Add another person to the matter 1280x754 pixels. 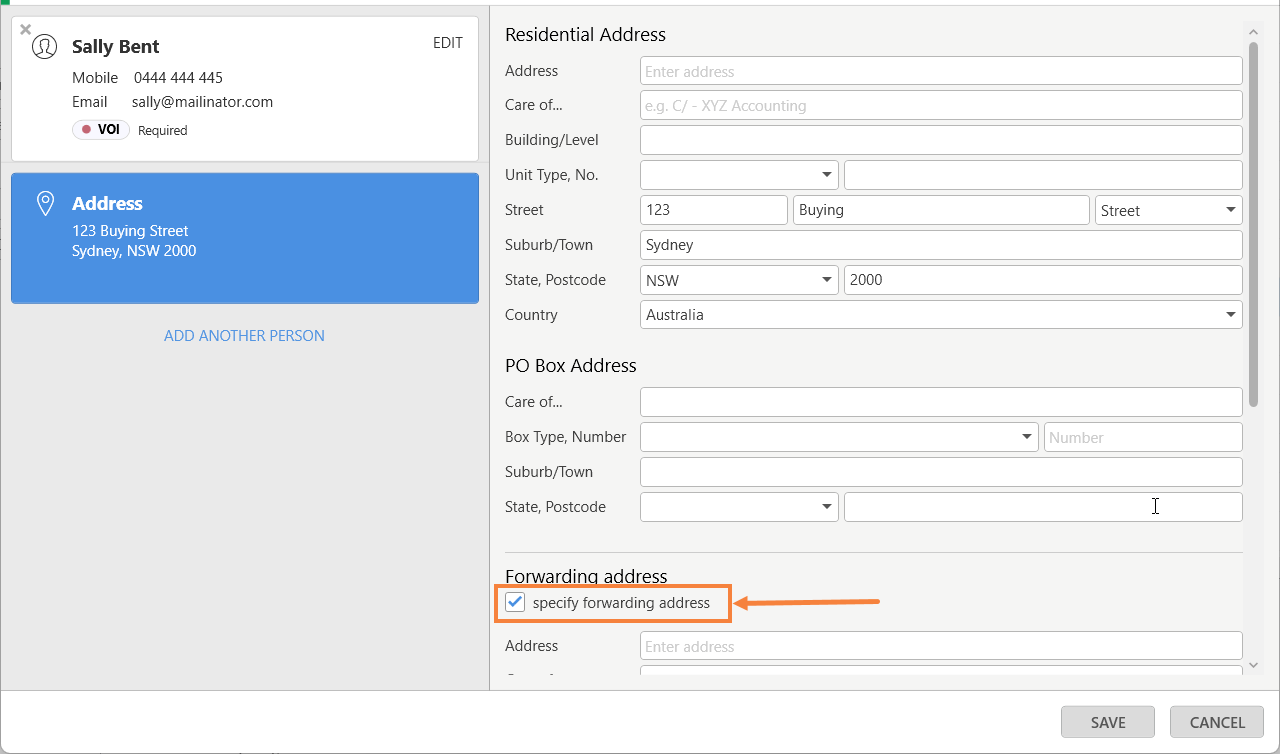click(244, 336)
